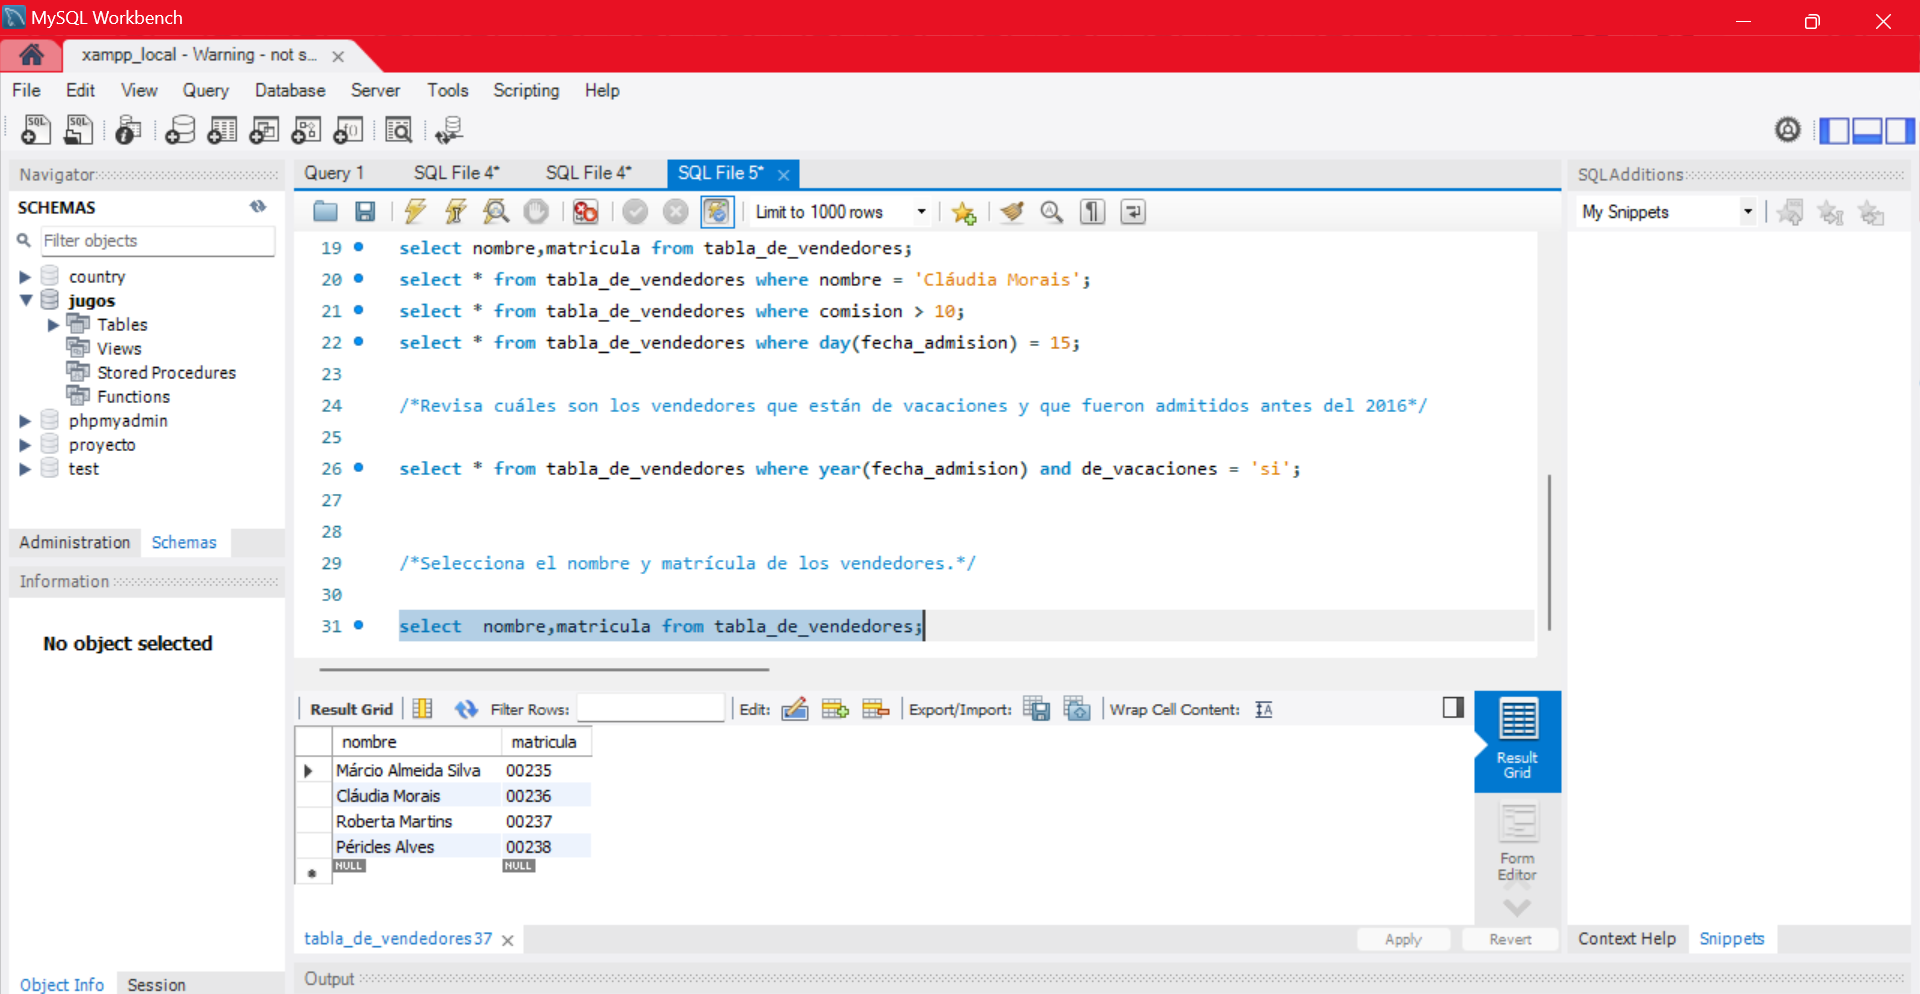Create new function toolbar icon
This screenshot has width=1920, height=994.
pos(348,130)
